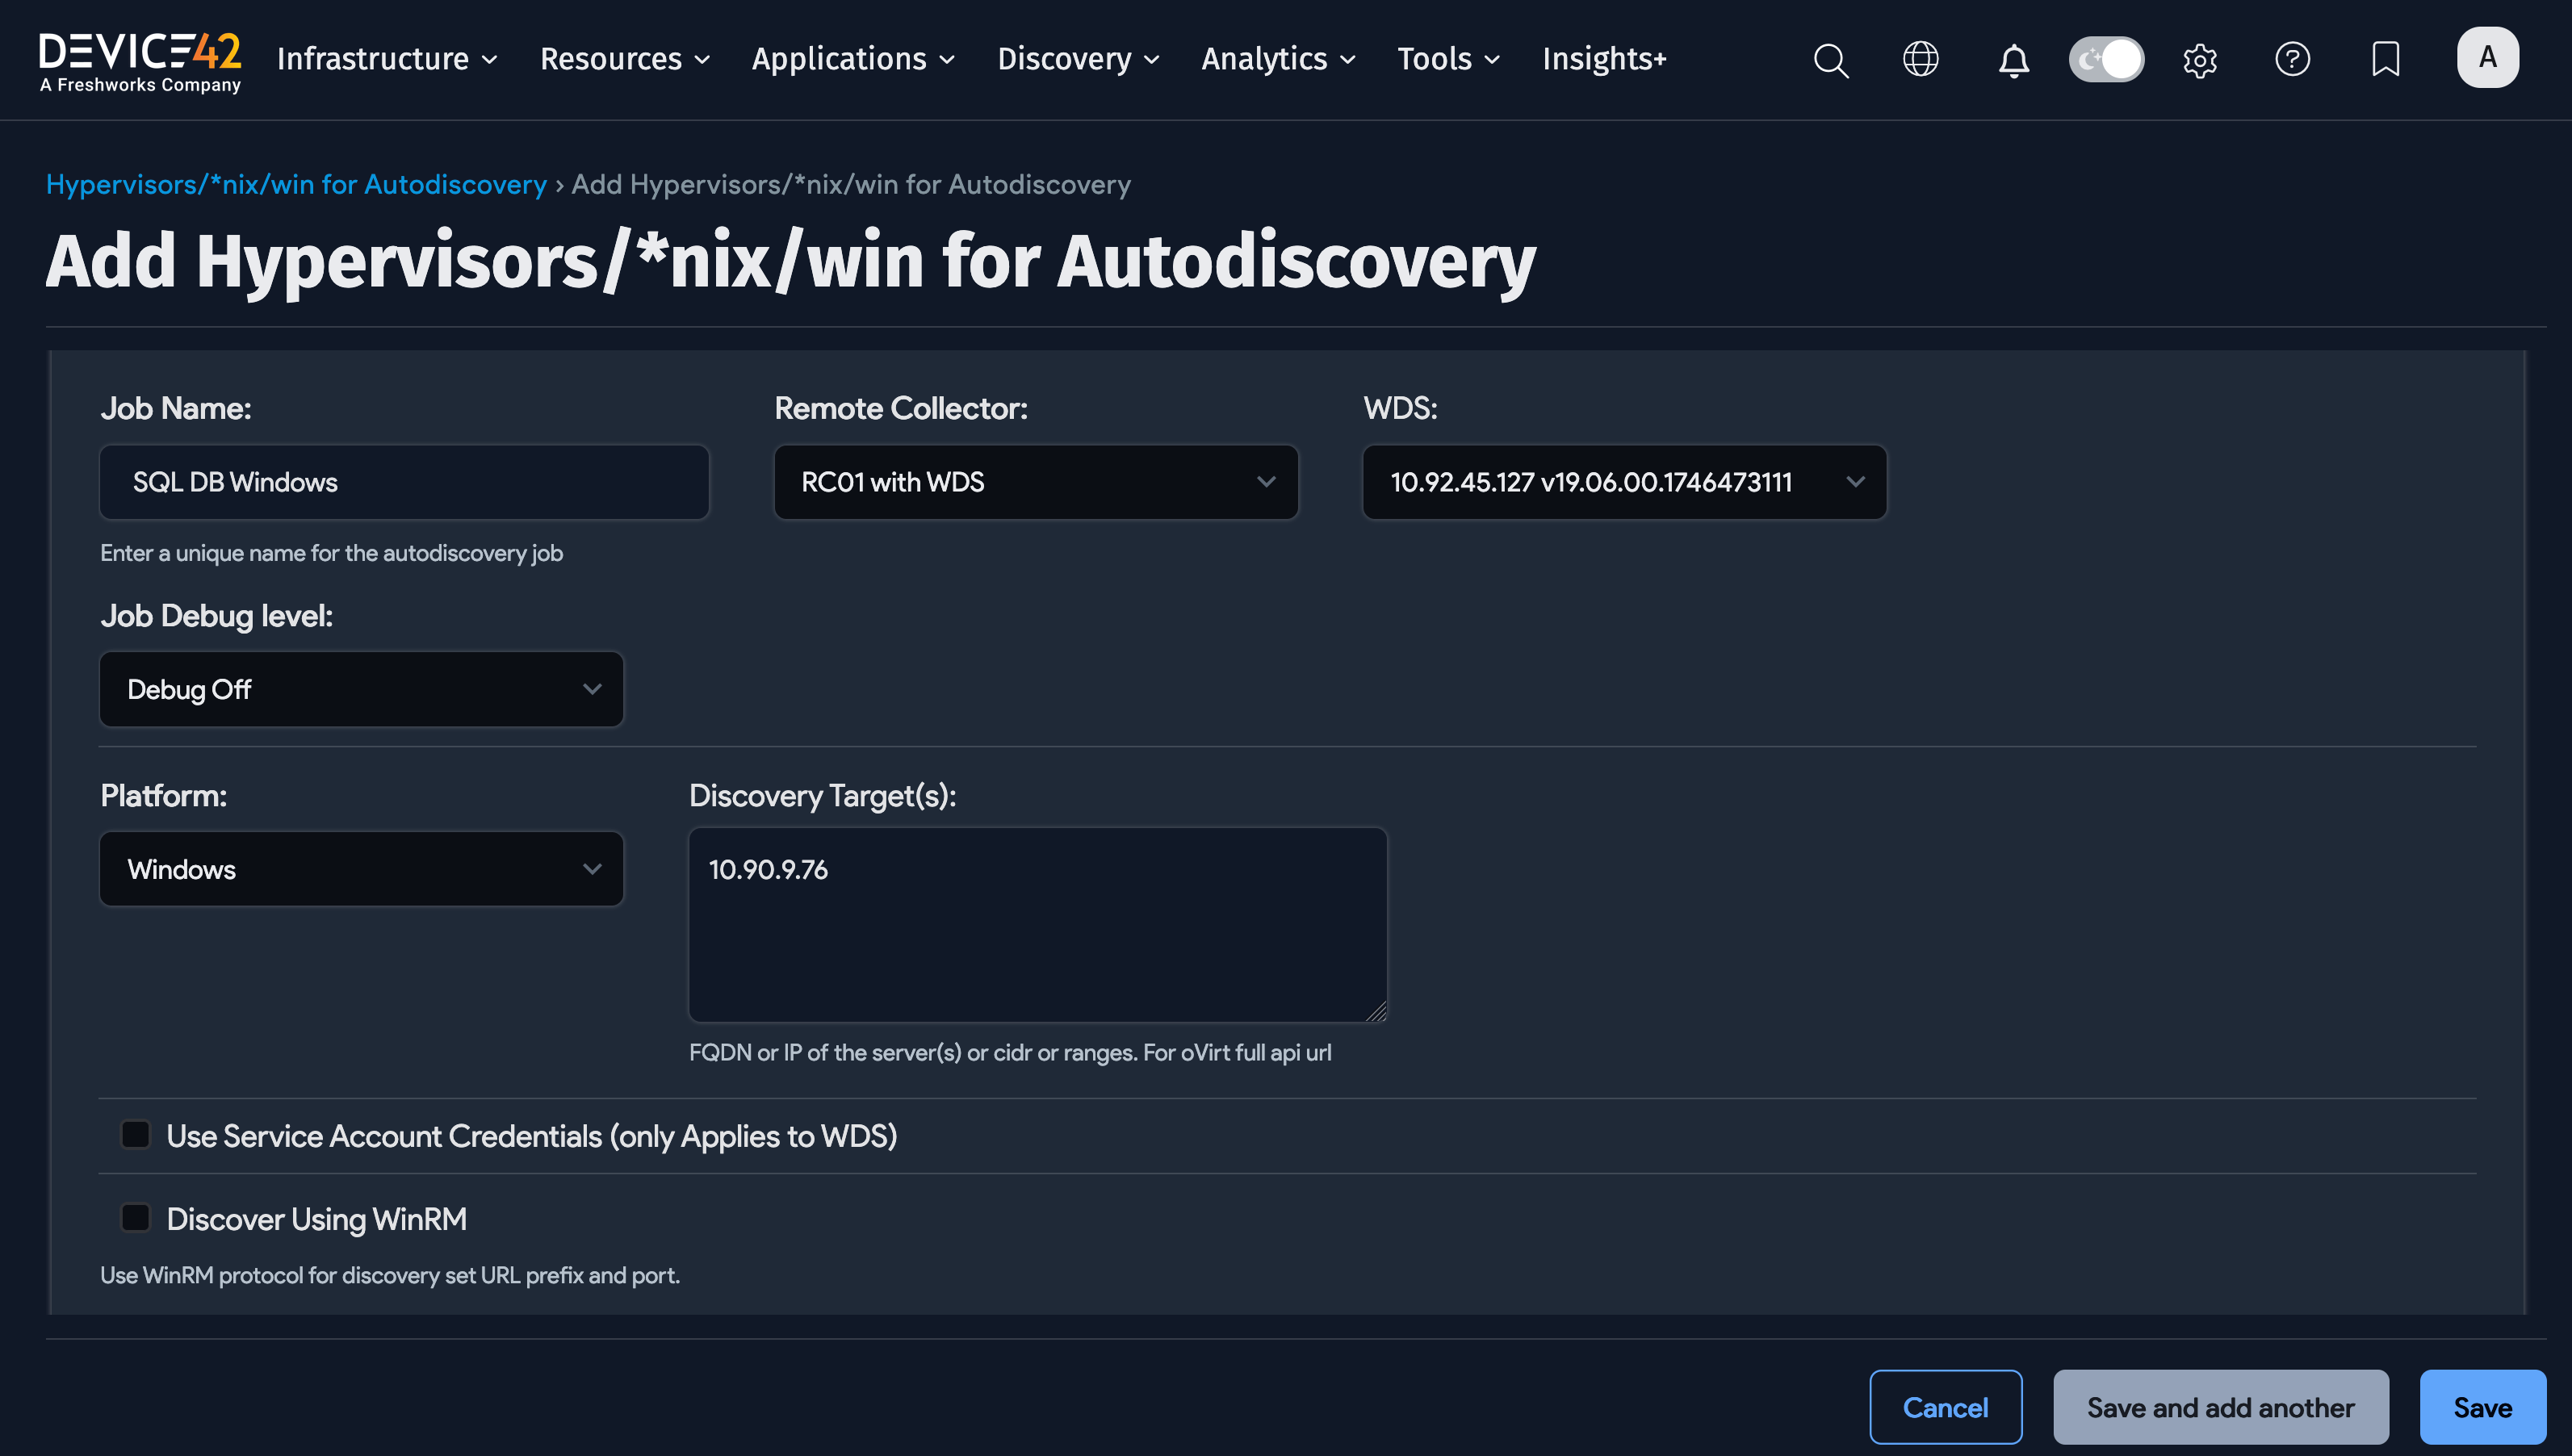Change the Job Debug level
Image resolution: width=2572 pixels, height=1456 pixels.
(x=360, y=689)
